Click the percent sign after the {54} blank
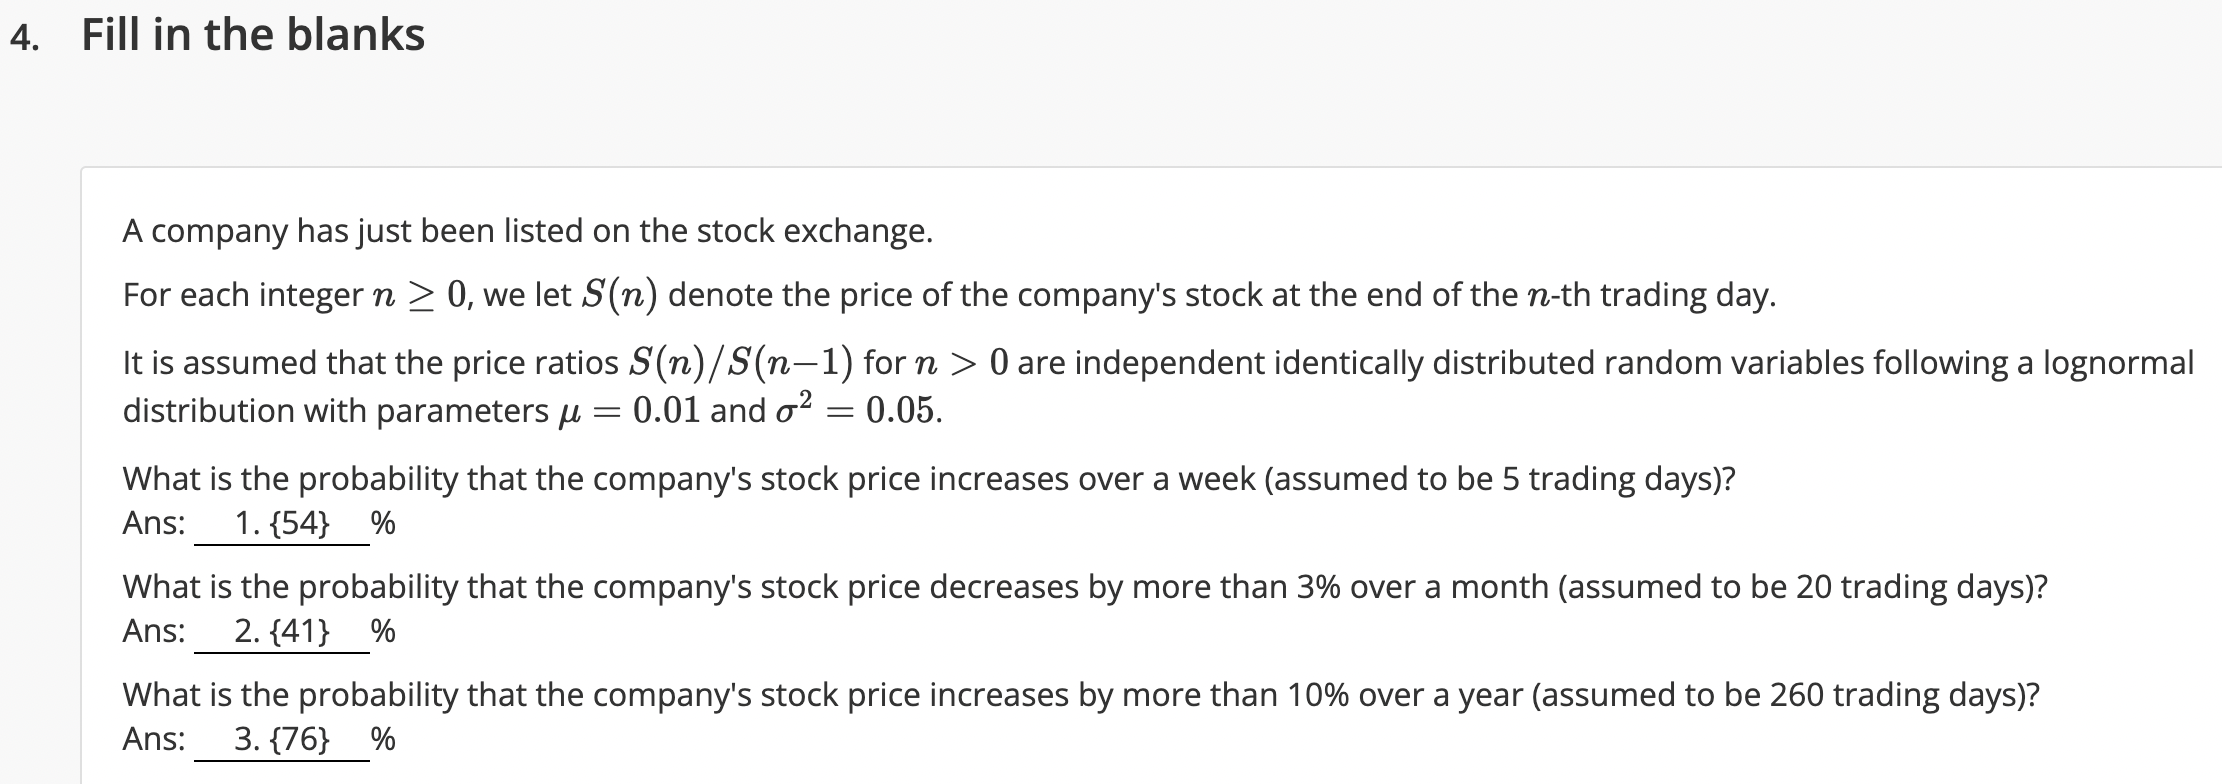The image size is (2222, 784). (x=383, y=523)
